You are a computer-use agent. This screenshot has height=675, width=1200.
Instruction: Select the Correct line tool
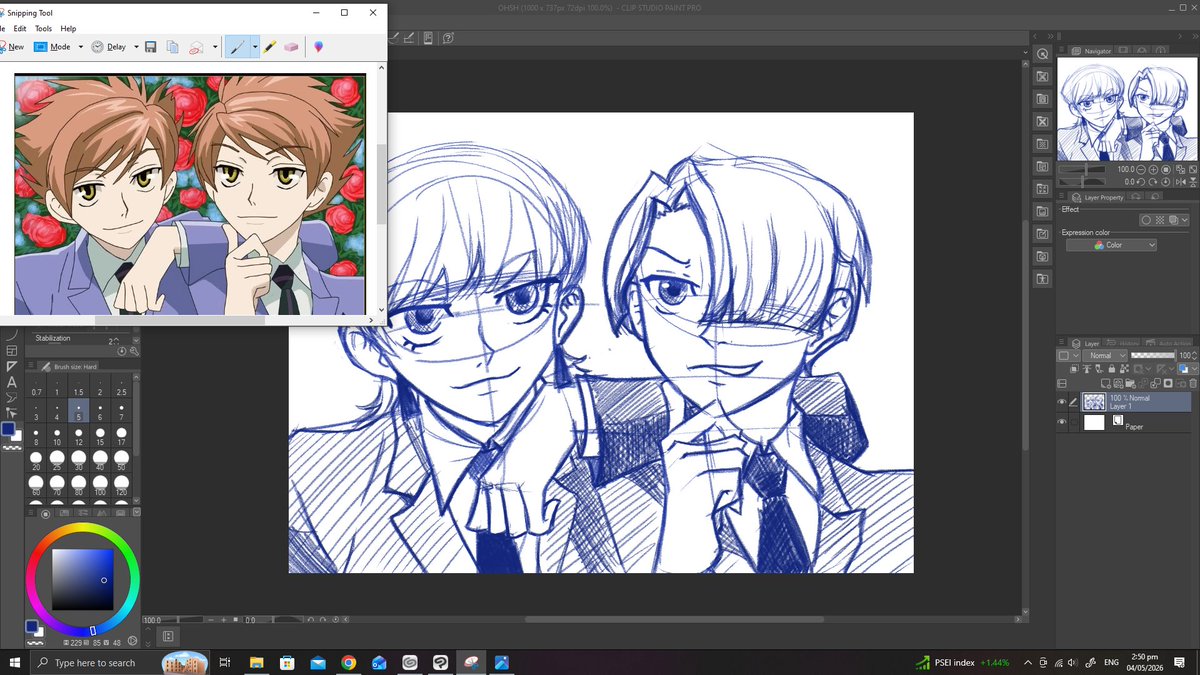pos(11,412)
